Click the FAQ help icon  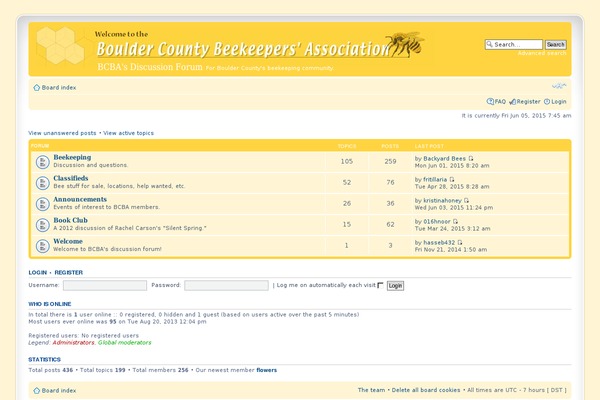(x=490, y=101)
